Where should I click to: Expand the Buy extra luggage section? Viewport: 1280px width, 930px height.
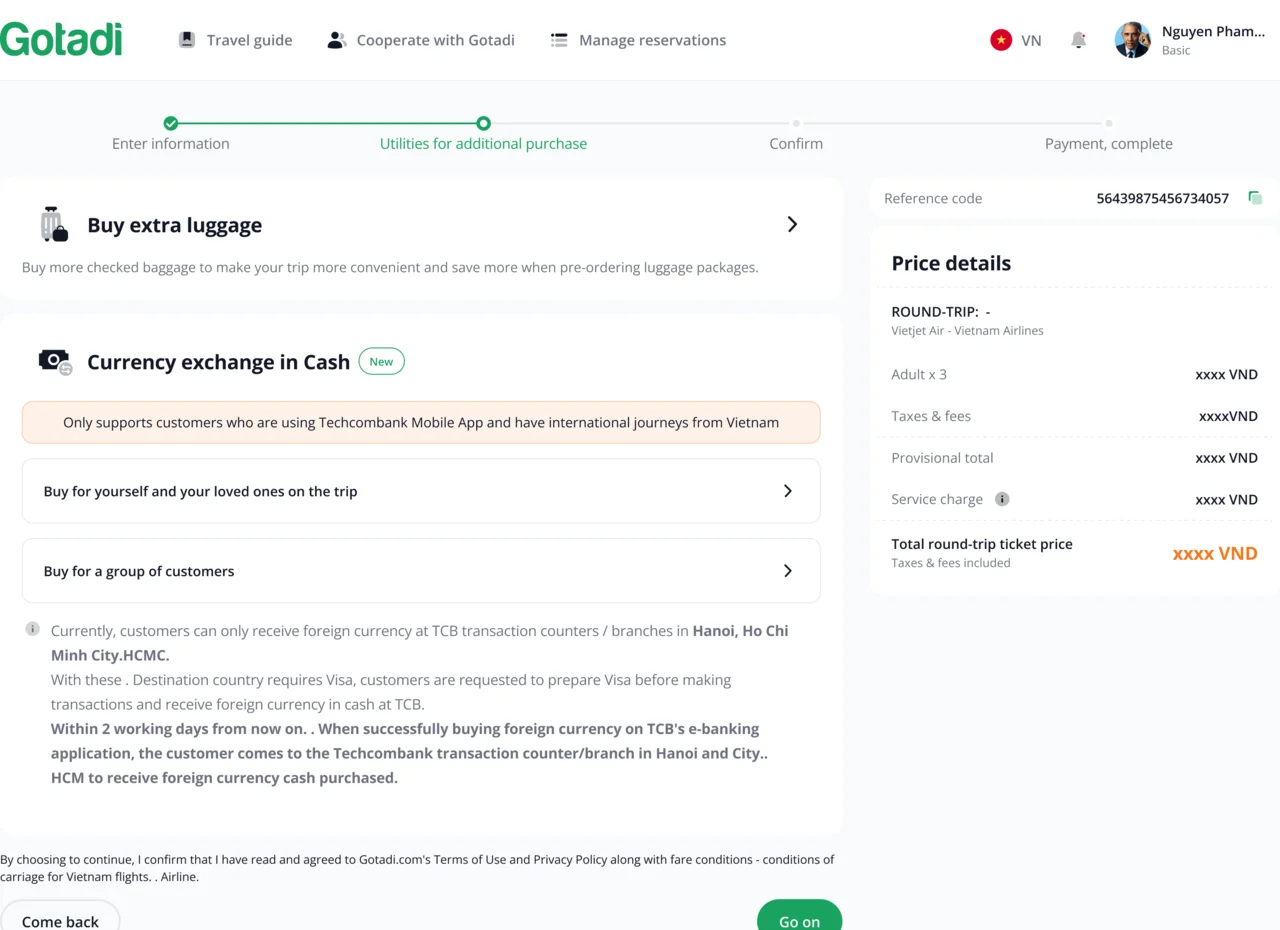coord(792,225)
